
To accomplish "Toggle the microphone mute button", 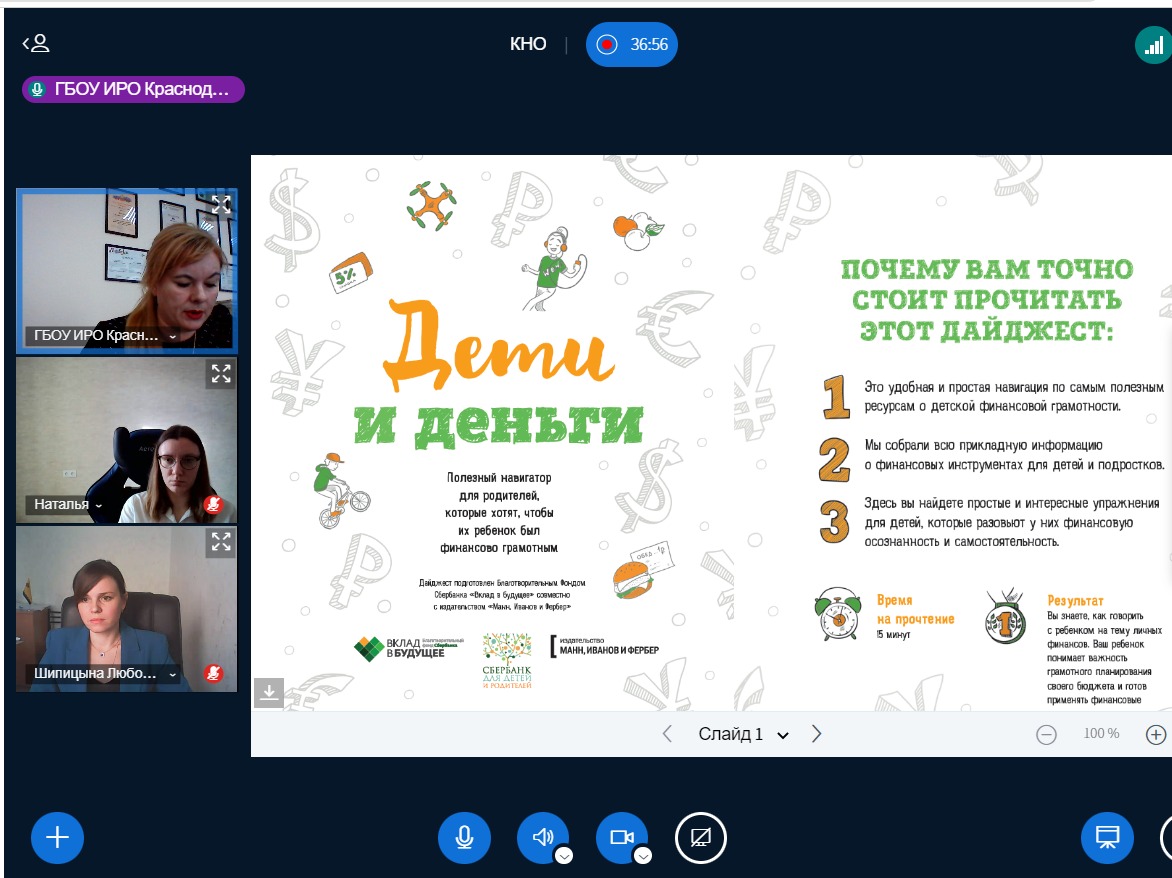I will tap(464, 837).
